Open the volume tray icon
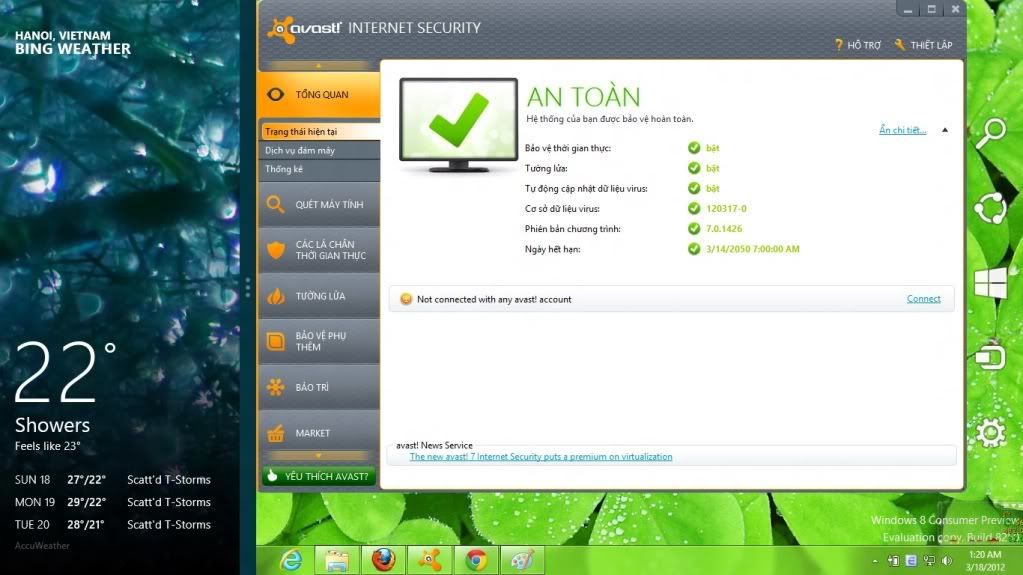Viewport: 1023px width, 575px height. coord(947,561)
